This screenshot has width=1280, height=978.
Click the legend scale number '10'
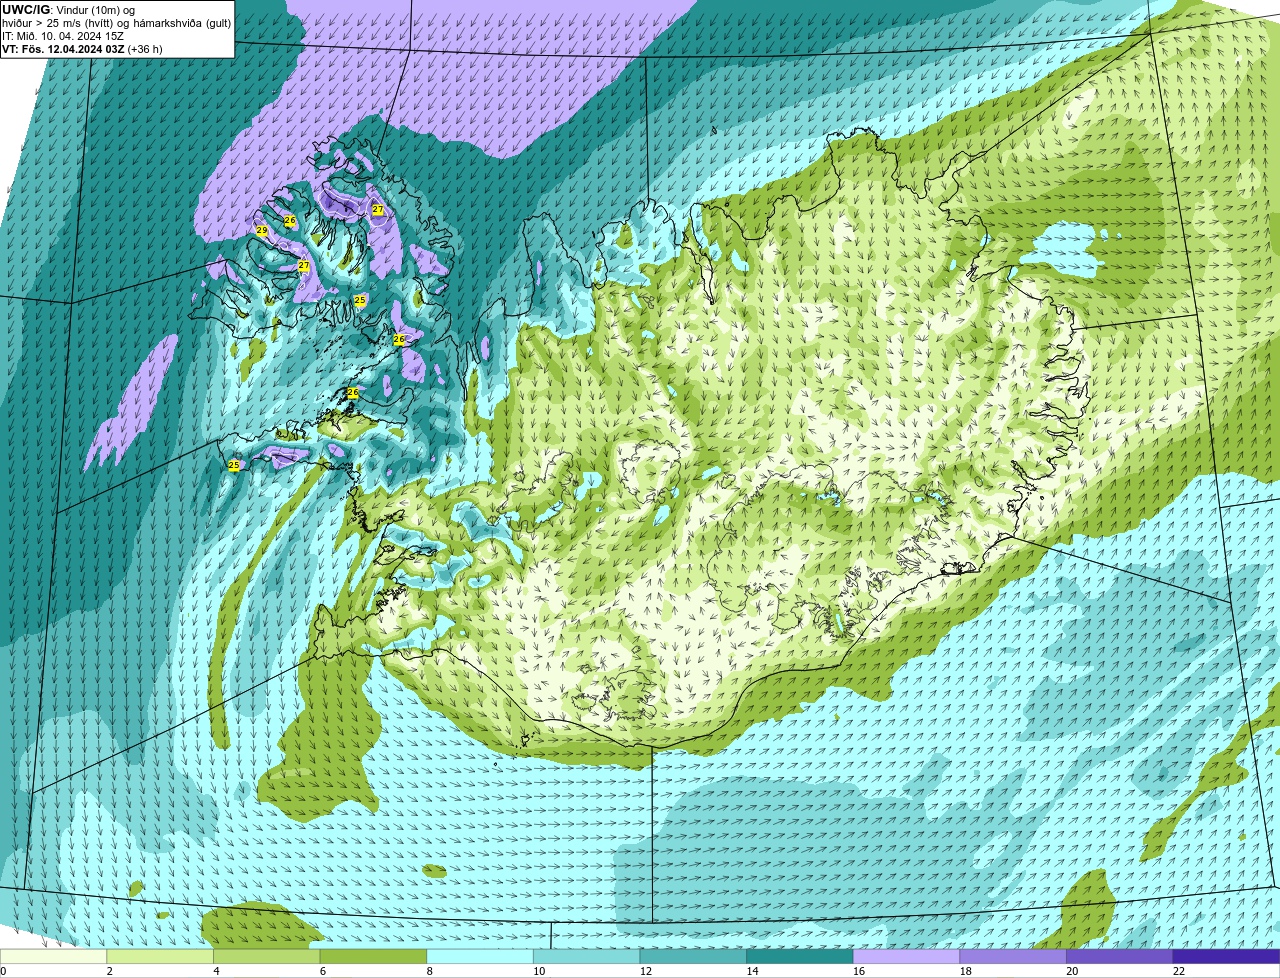click(539, 971)
